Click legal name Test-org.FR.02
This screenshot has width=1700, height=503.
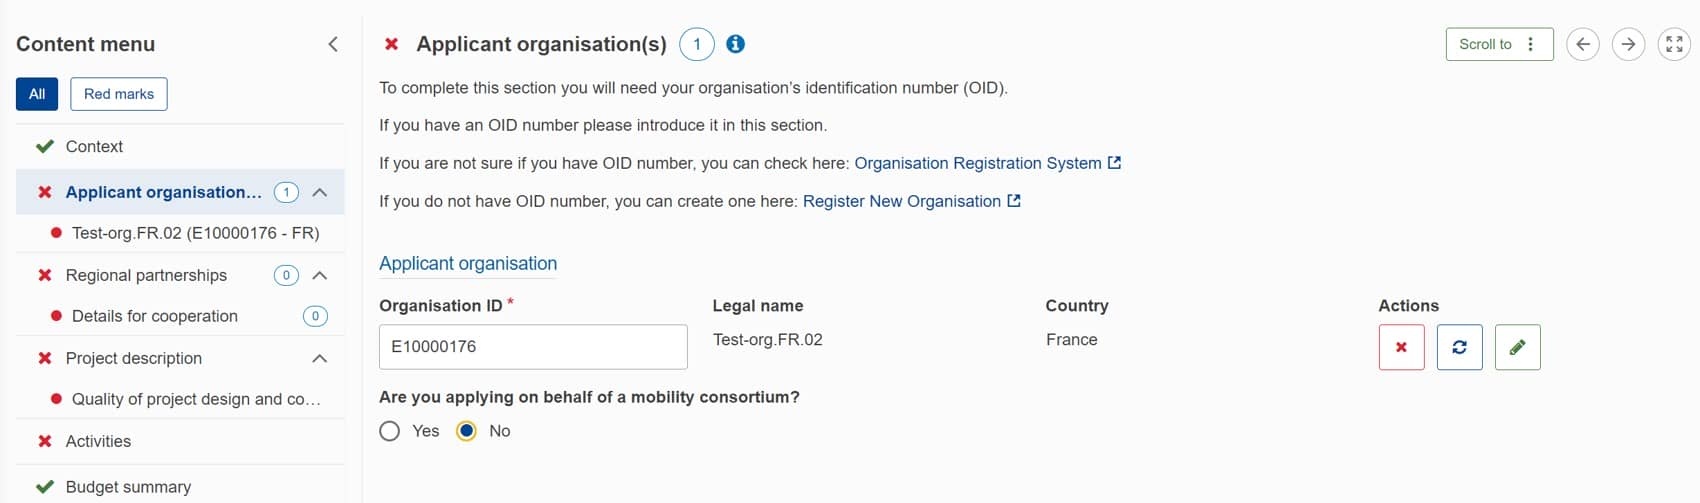coord(768,340)
